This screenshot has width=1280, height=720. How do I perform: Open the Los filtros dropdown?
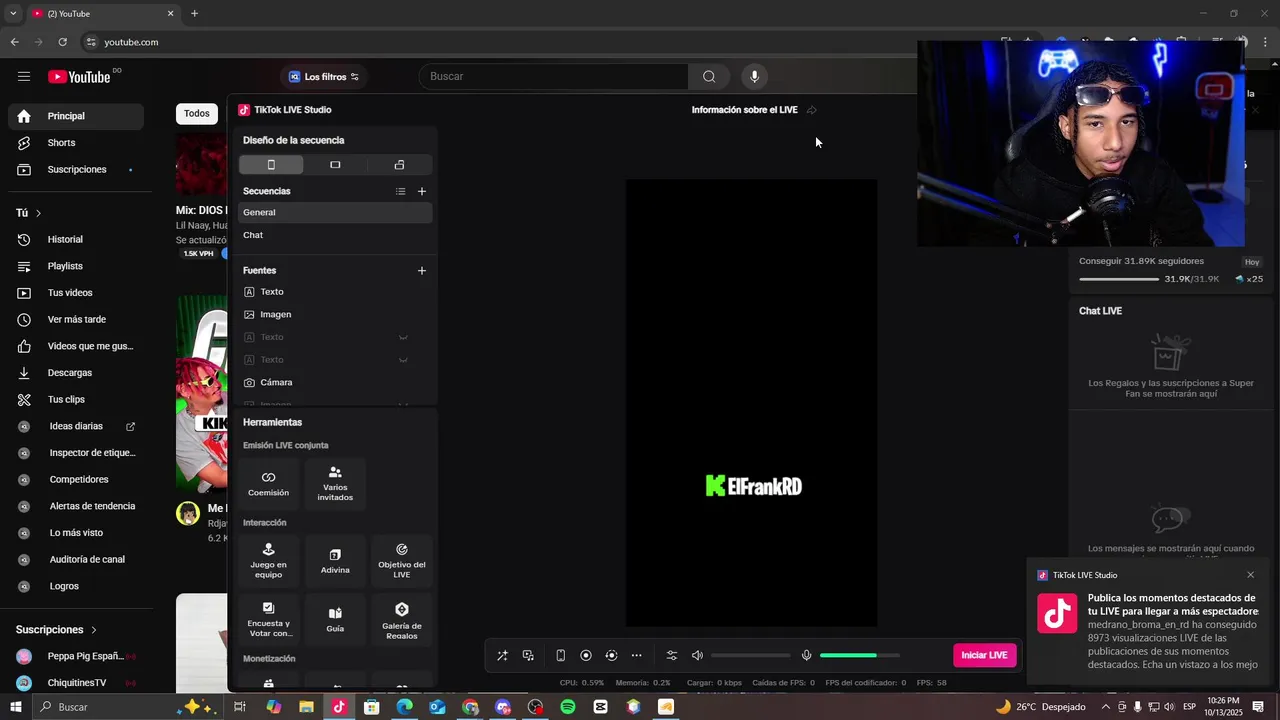coord(324,77)
